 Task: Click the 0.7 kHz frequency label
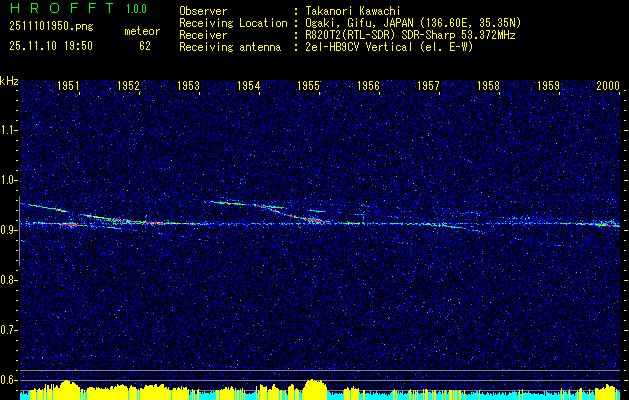coord(8,330)
